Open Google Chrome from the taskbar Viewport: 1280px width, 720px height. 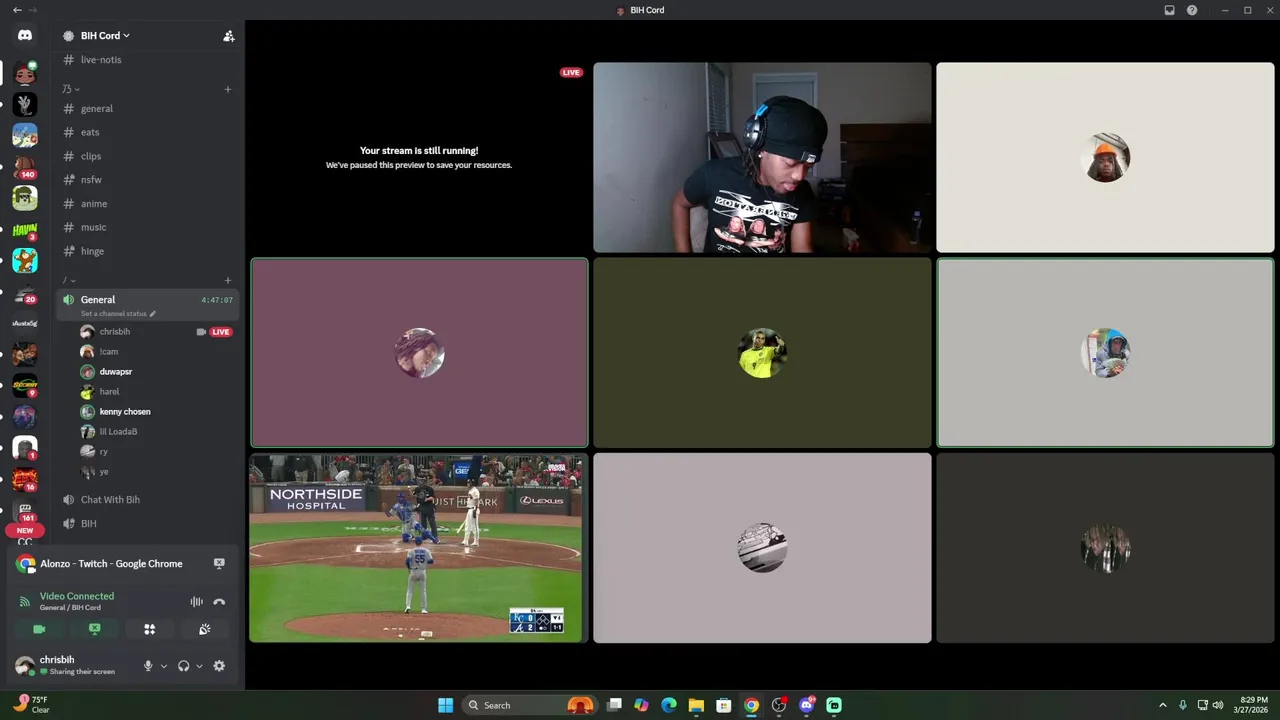[x=751, y=705]
